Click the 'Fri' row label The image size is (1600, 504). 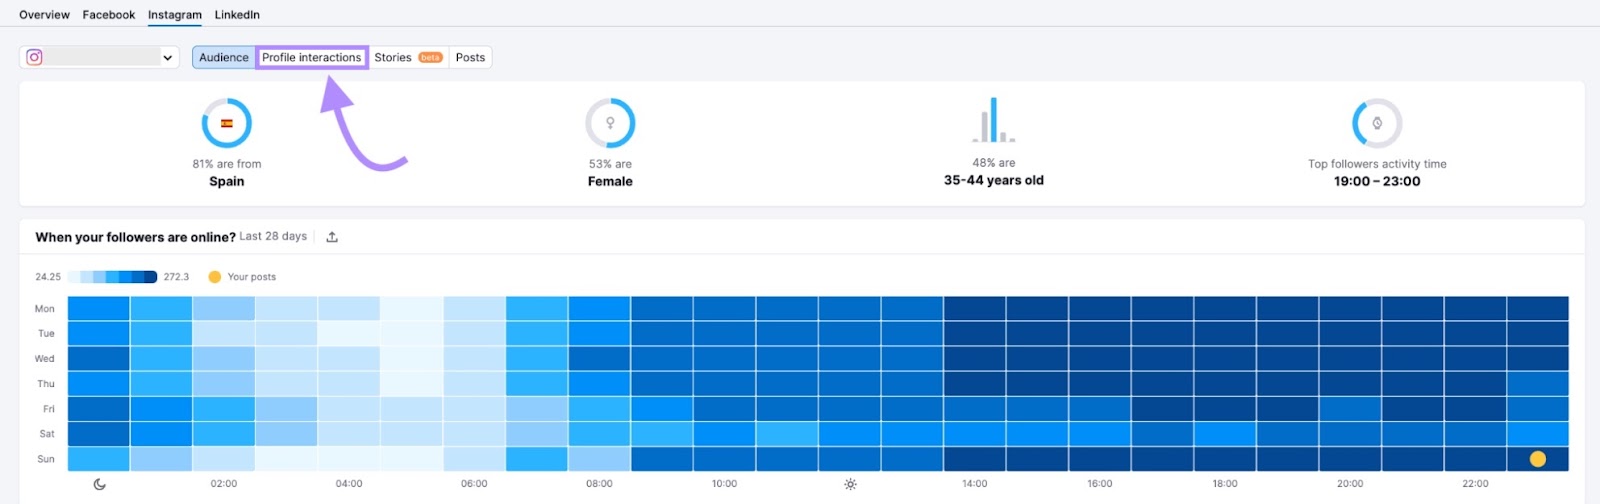point(49,409)
